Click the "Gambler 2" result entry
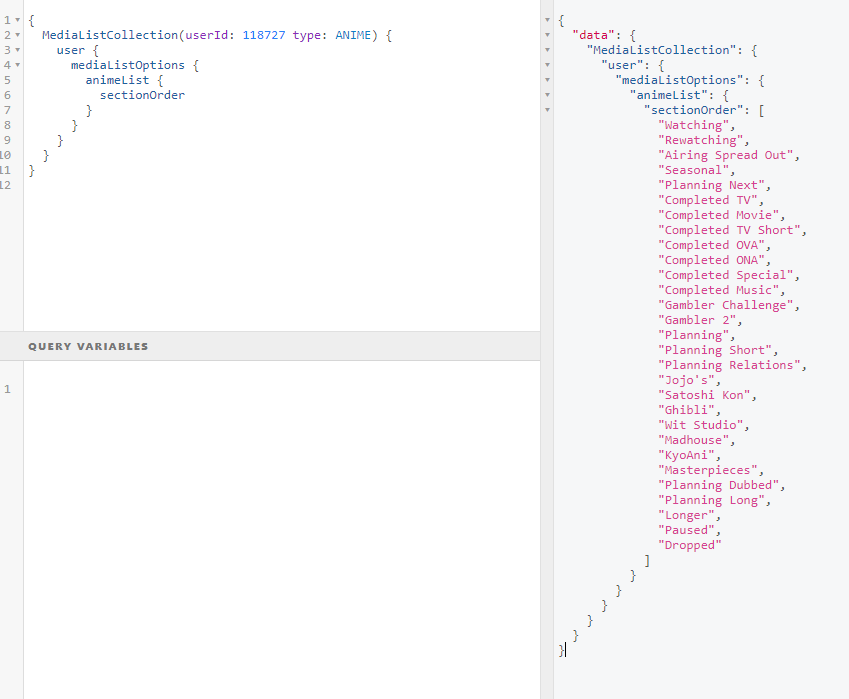 point(697,320)
